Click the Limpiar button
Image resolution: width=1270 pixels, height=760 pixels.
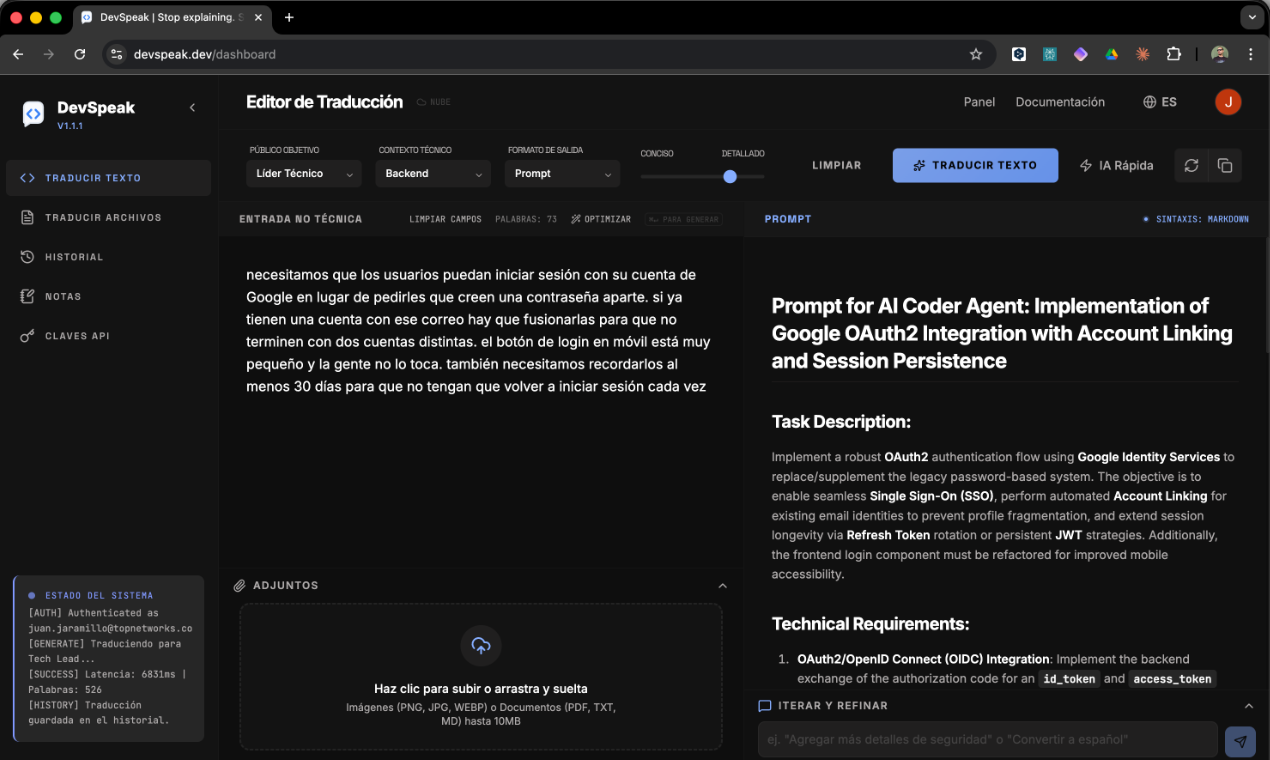837,165
